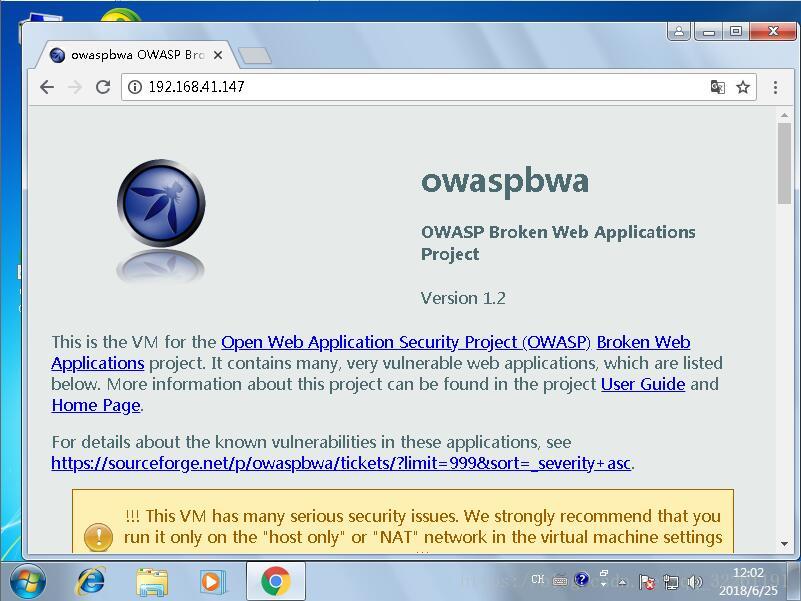Image resolution: width=801 pixels, height=601 pixels.
Task: Open Windows Media Player in taskbar
Action: [211, 582]
